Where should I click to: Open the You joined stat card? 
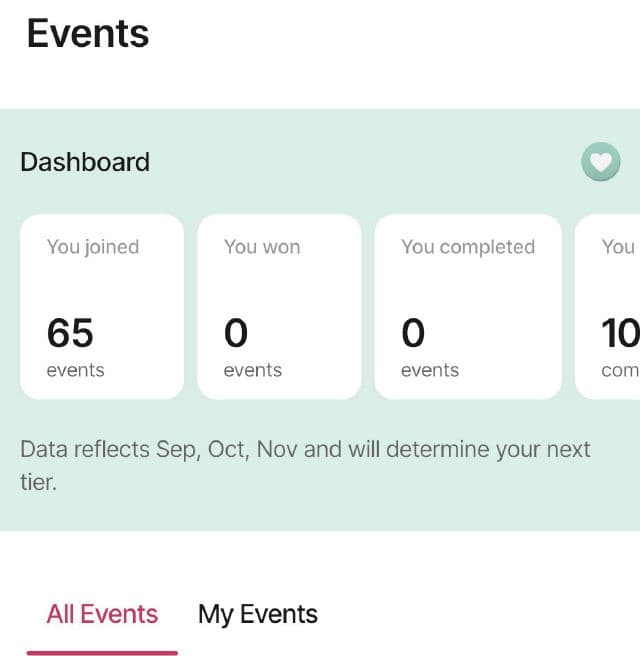(102, 307)
